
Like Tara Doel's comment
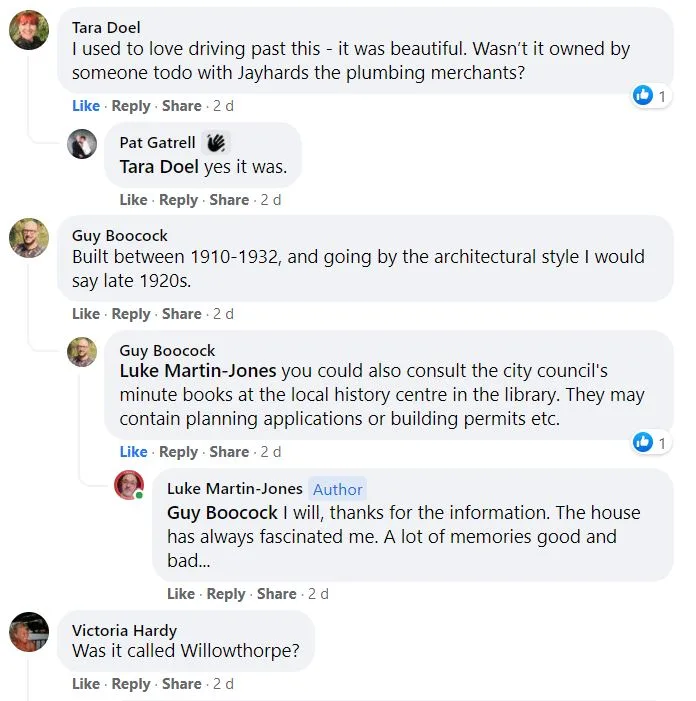point(86,106)
